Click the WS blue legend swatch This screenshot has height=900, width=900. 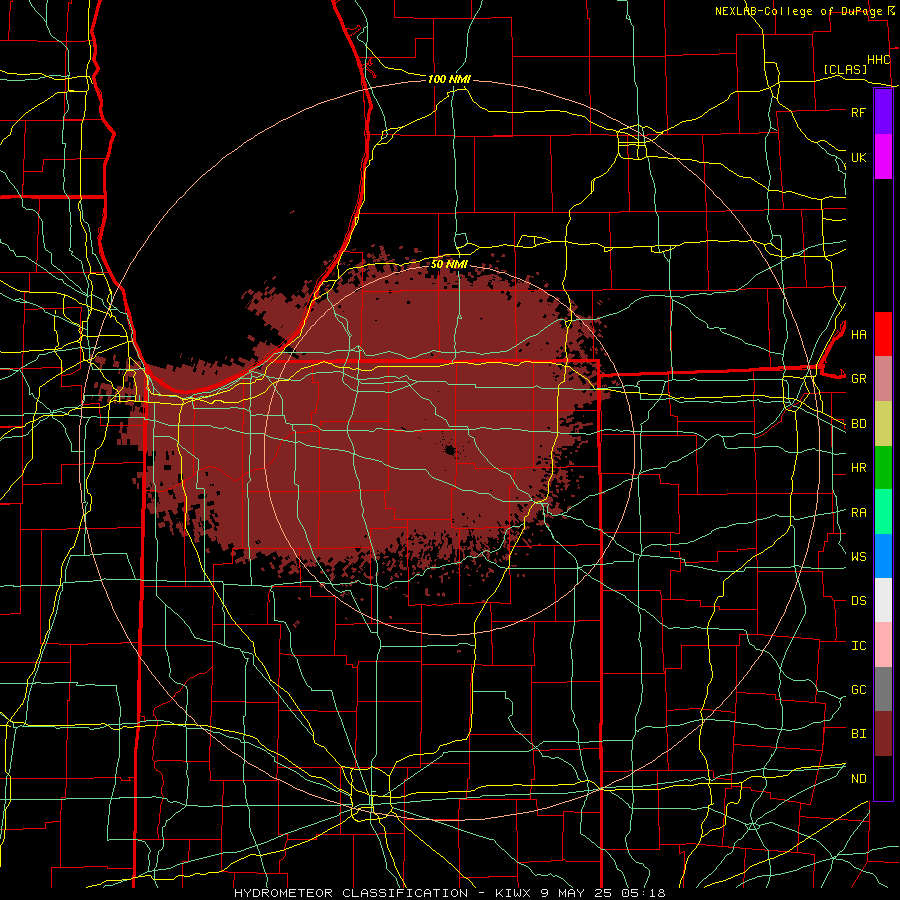[883, 556]
